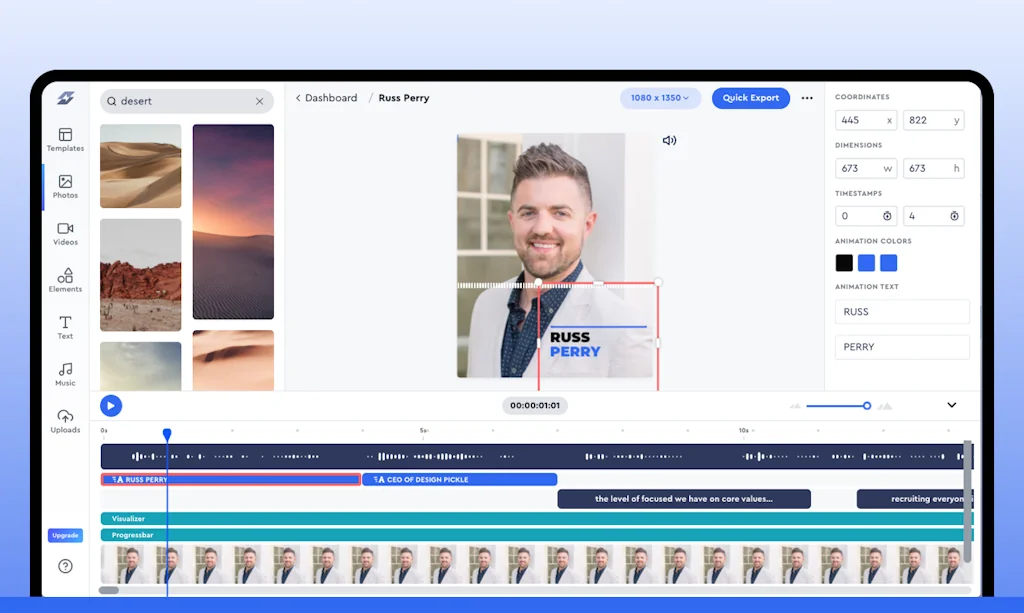Go back to Dashboard breadcrumb
Viewport: 1024px width, 613px height.
326,98
